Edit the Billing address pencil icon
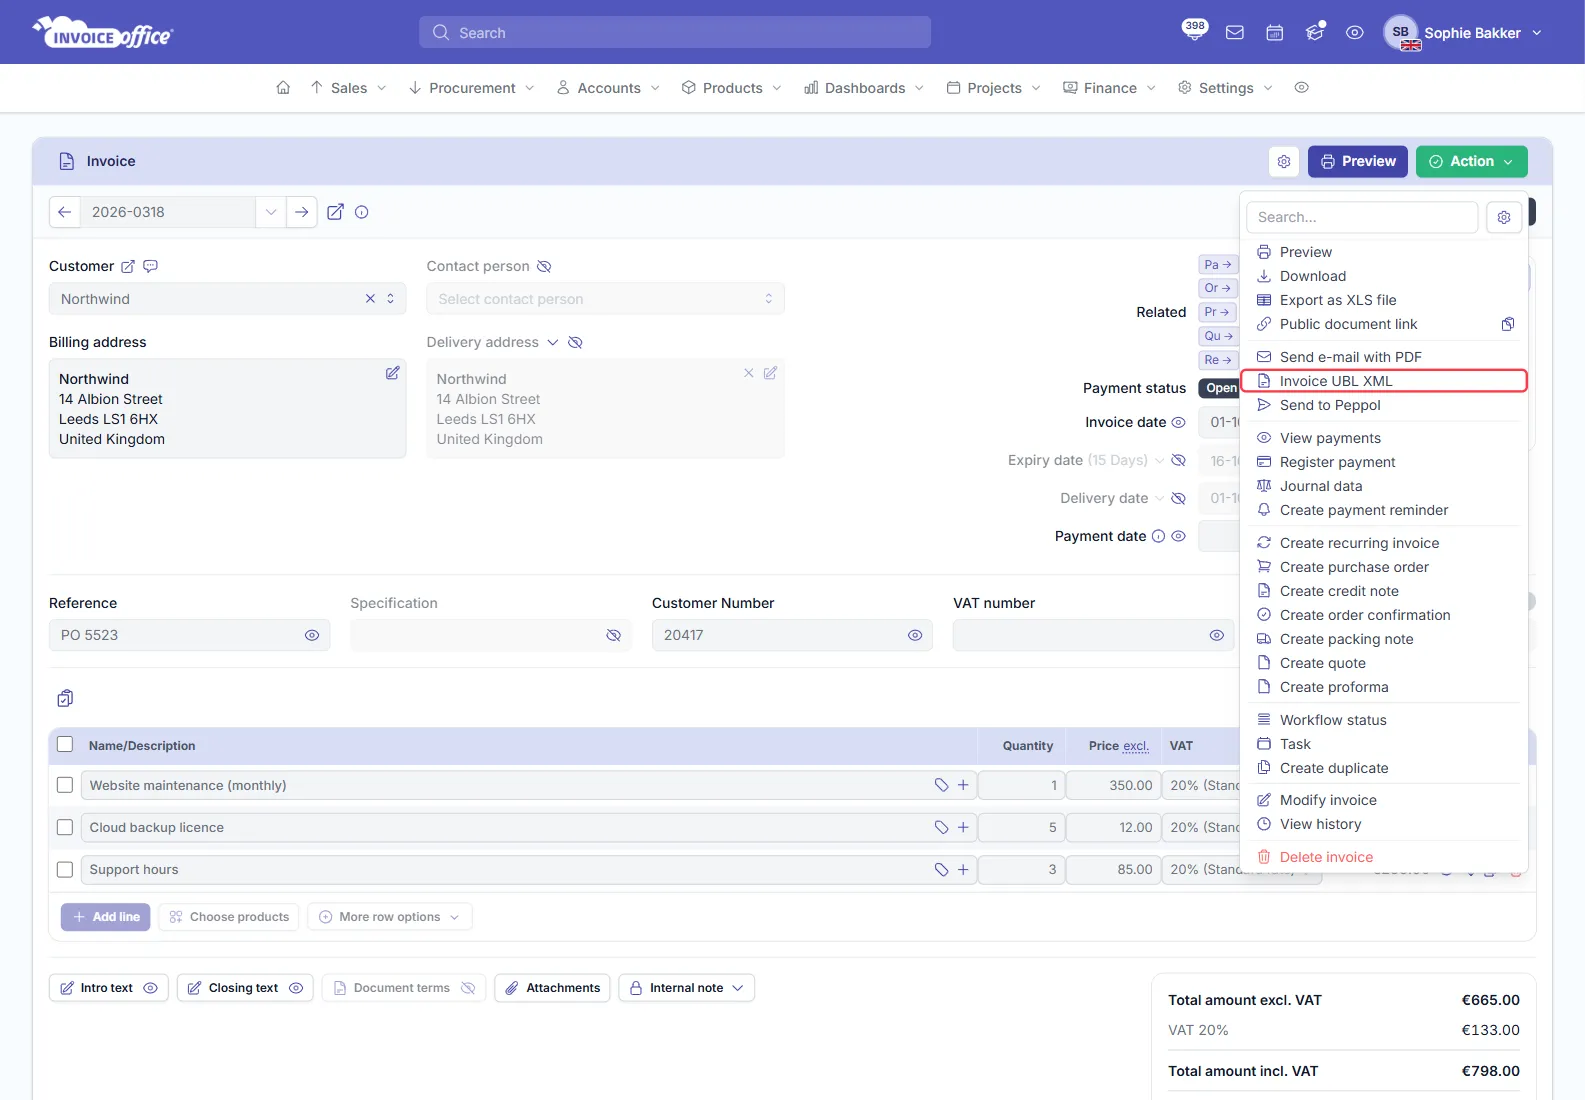The height and width of the screenshot is (1100, 1585). tap(393, 373)
